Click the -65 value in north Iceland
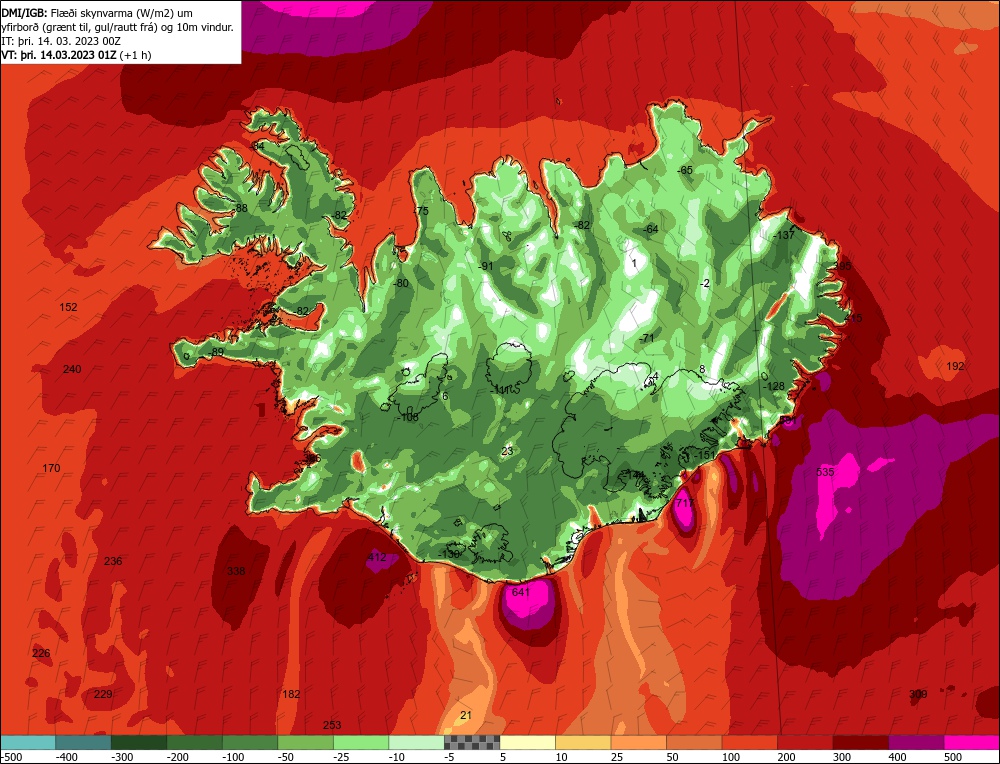1000x764 pixels. tap(684, 170)
